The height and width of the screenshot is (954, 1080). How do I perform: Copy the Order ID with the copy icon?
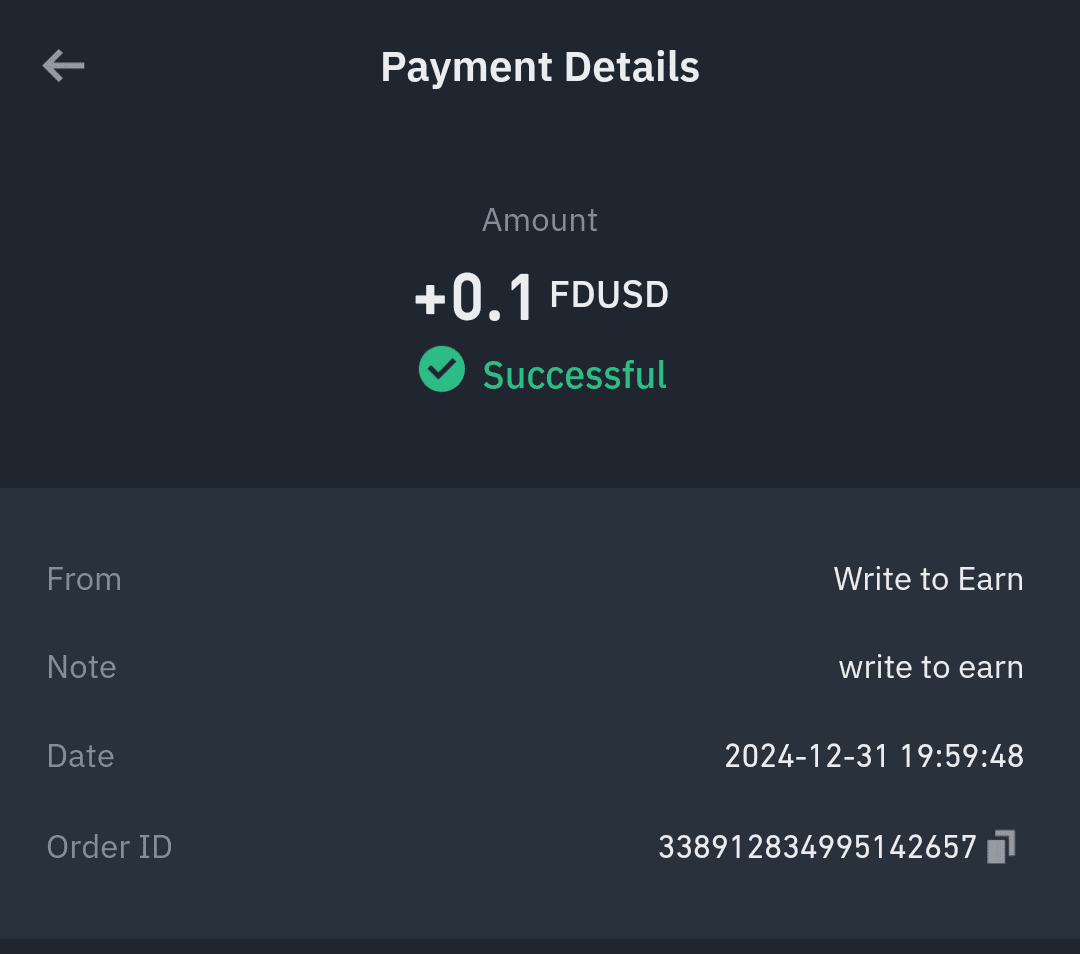coord(1001,847)
